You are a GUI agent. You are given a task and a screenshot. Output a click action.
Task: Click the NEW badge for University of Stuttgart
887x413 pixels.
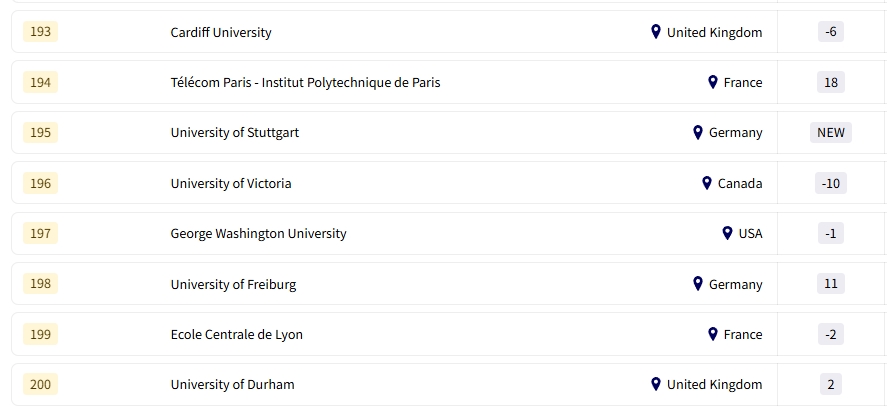[831, 132]
